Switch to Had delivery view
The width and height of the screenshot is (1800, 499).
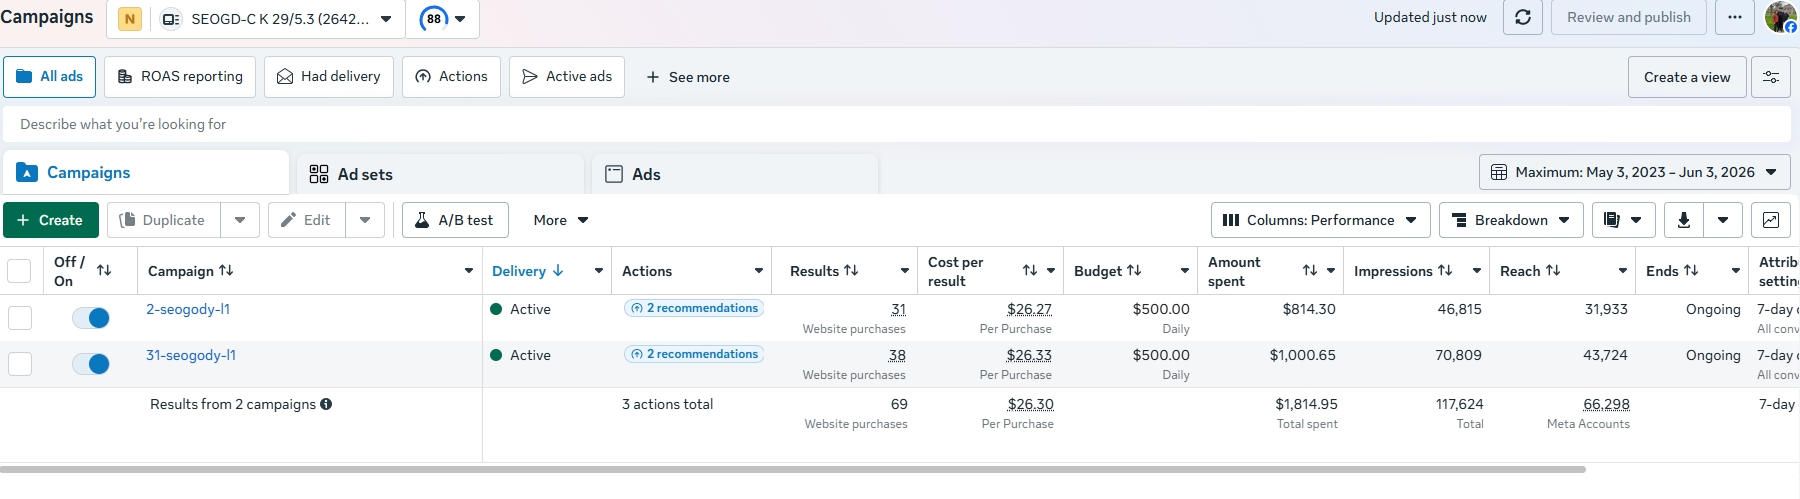tap(329, 77)
